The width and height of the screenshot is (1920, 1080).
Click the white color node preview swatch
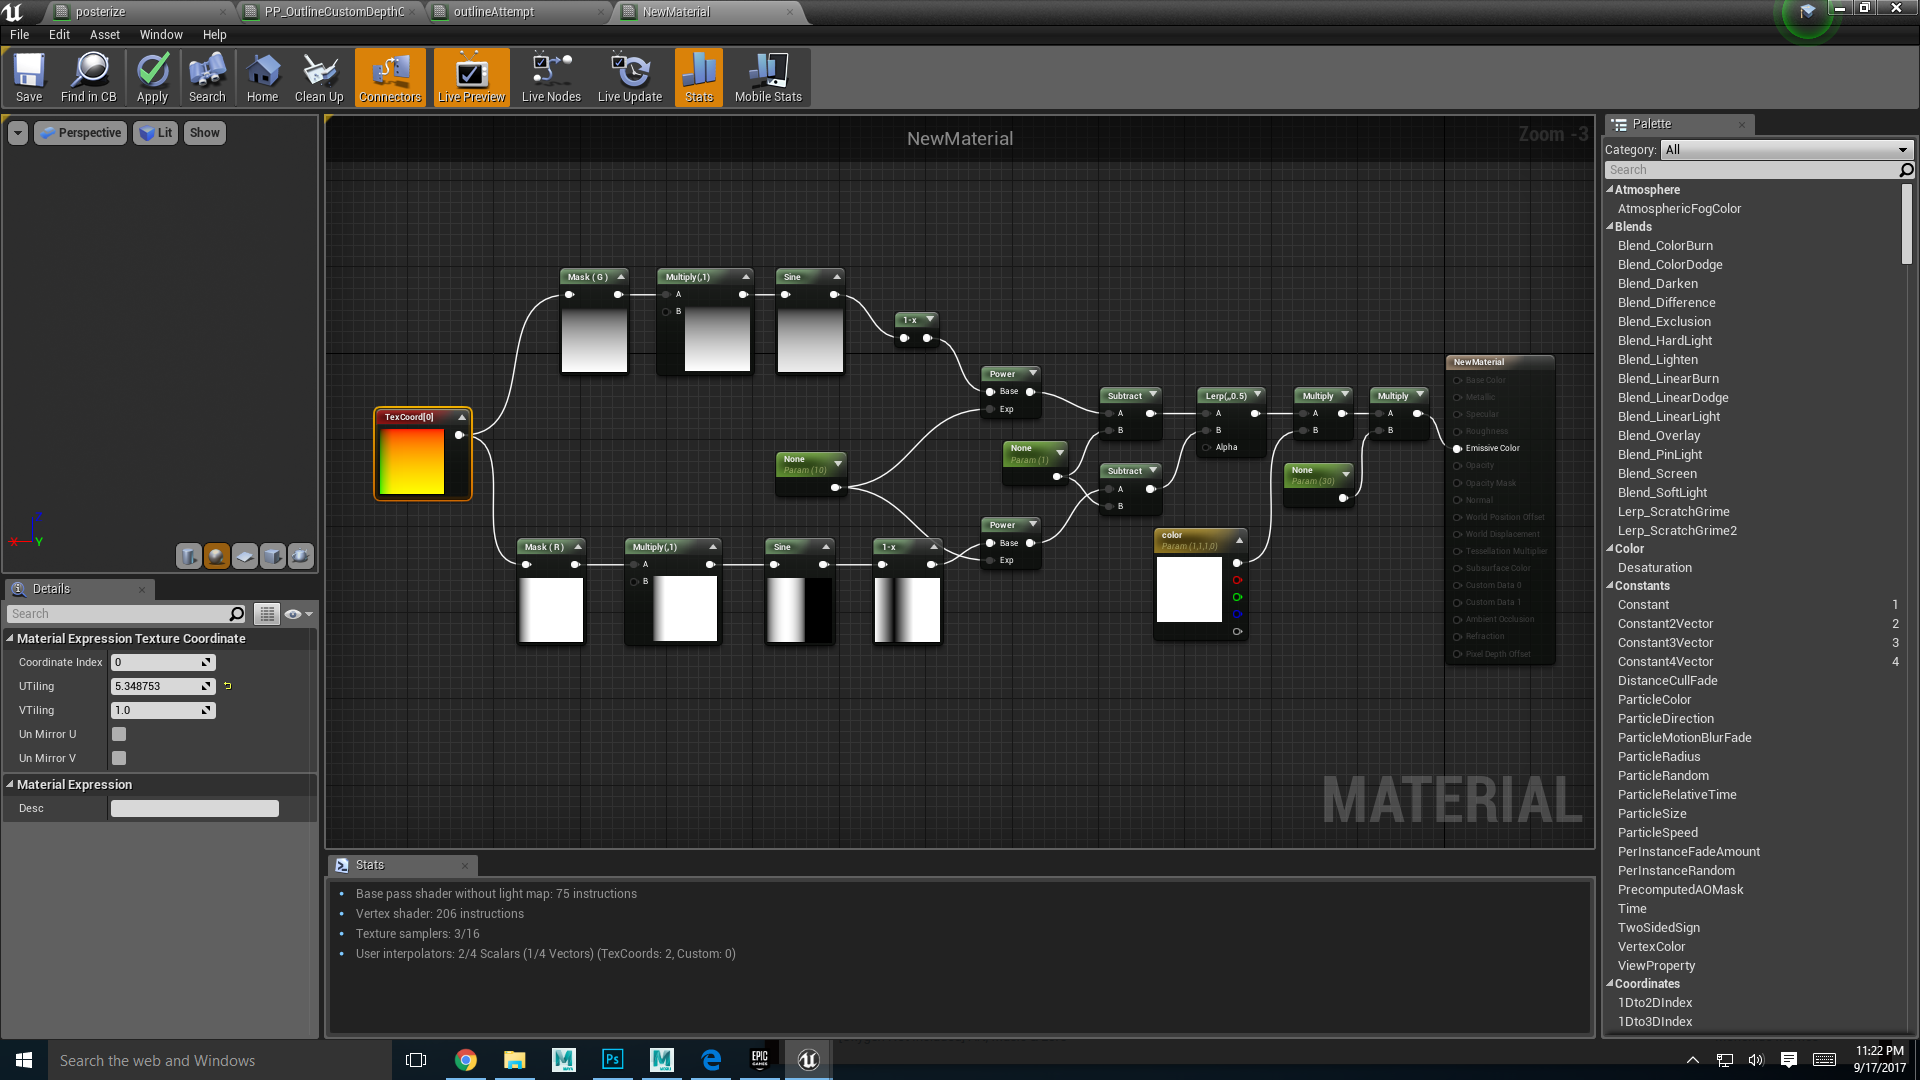click(1189, 589)
